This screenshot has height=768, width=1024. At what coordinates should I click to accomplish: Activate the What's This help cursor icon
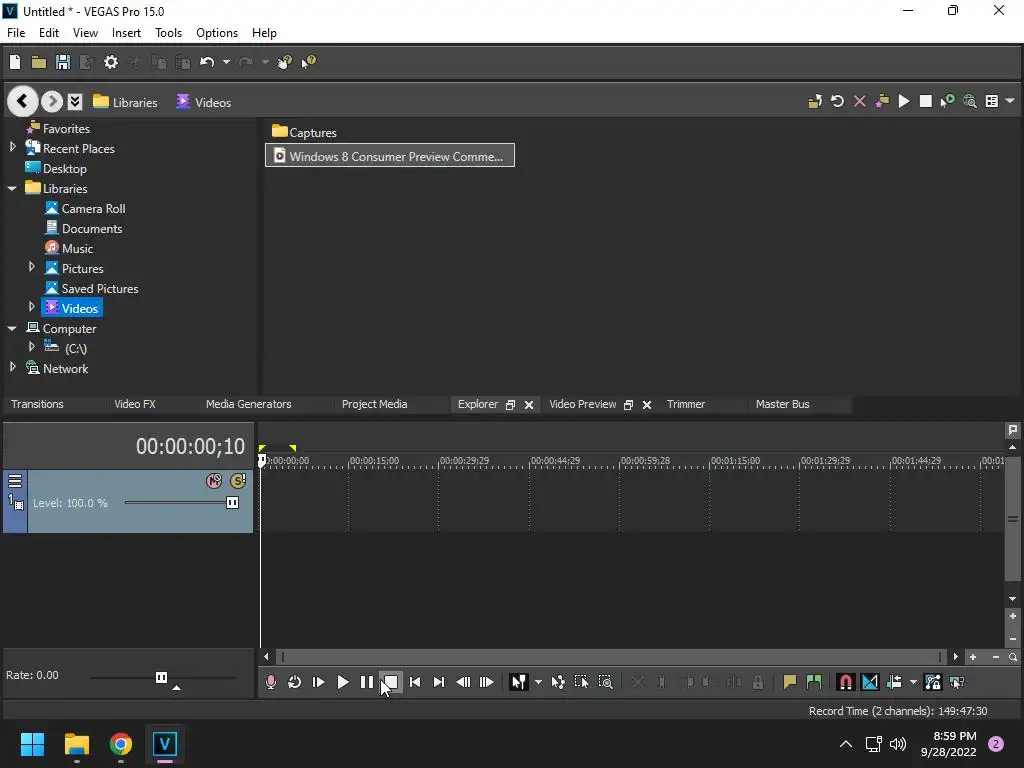point(308,62)
